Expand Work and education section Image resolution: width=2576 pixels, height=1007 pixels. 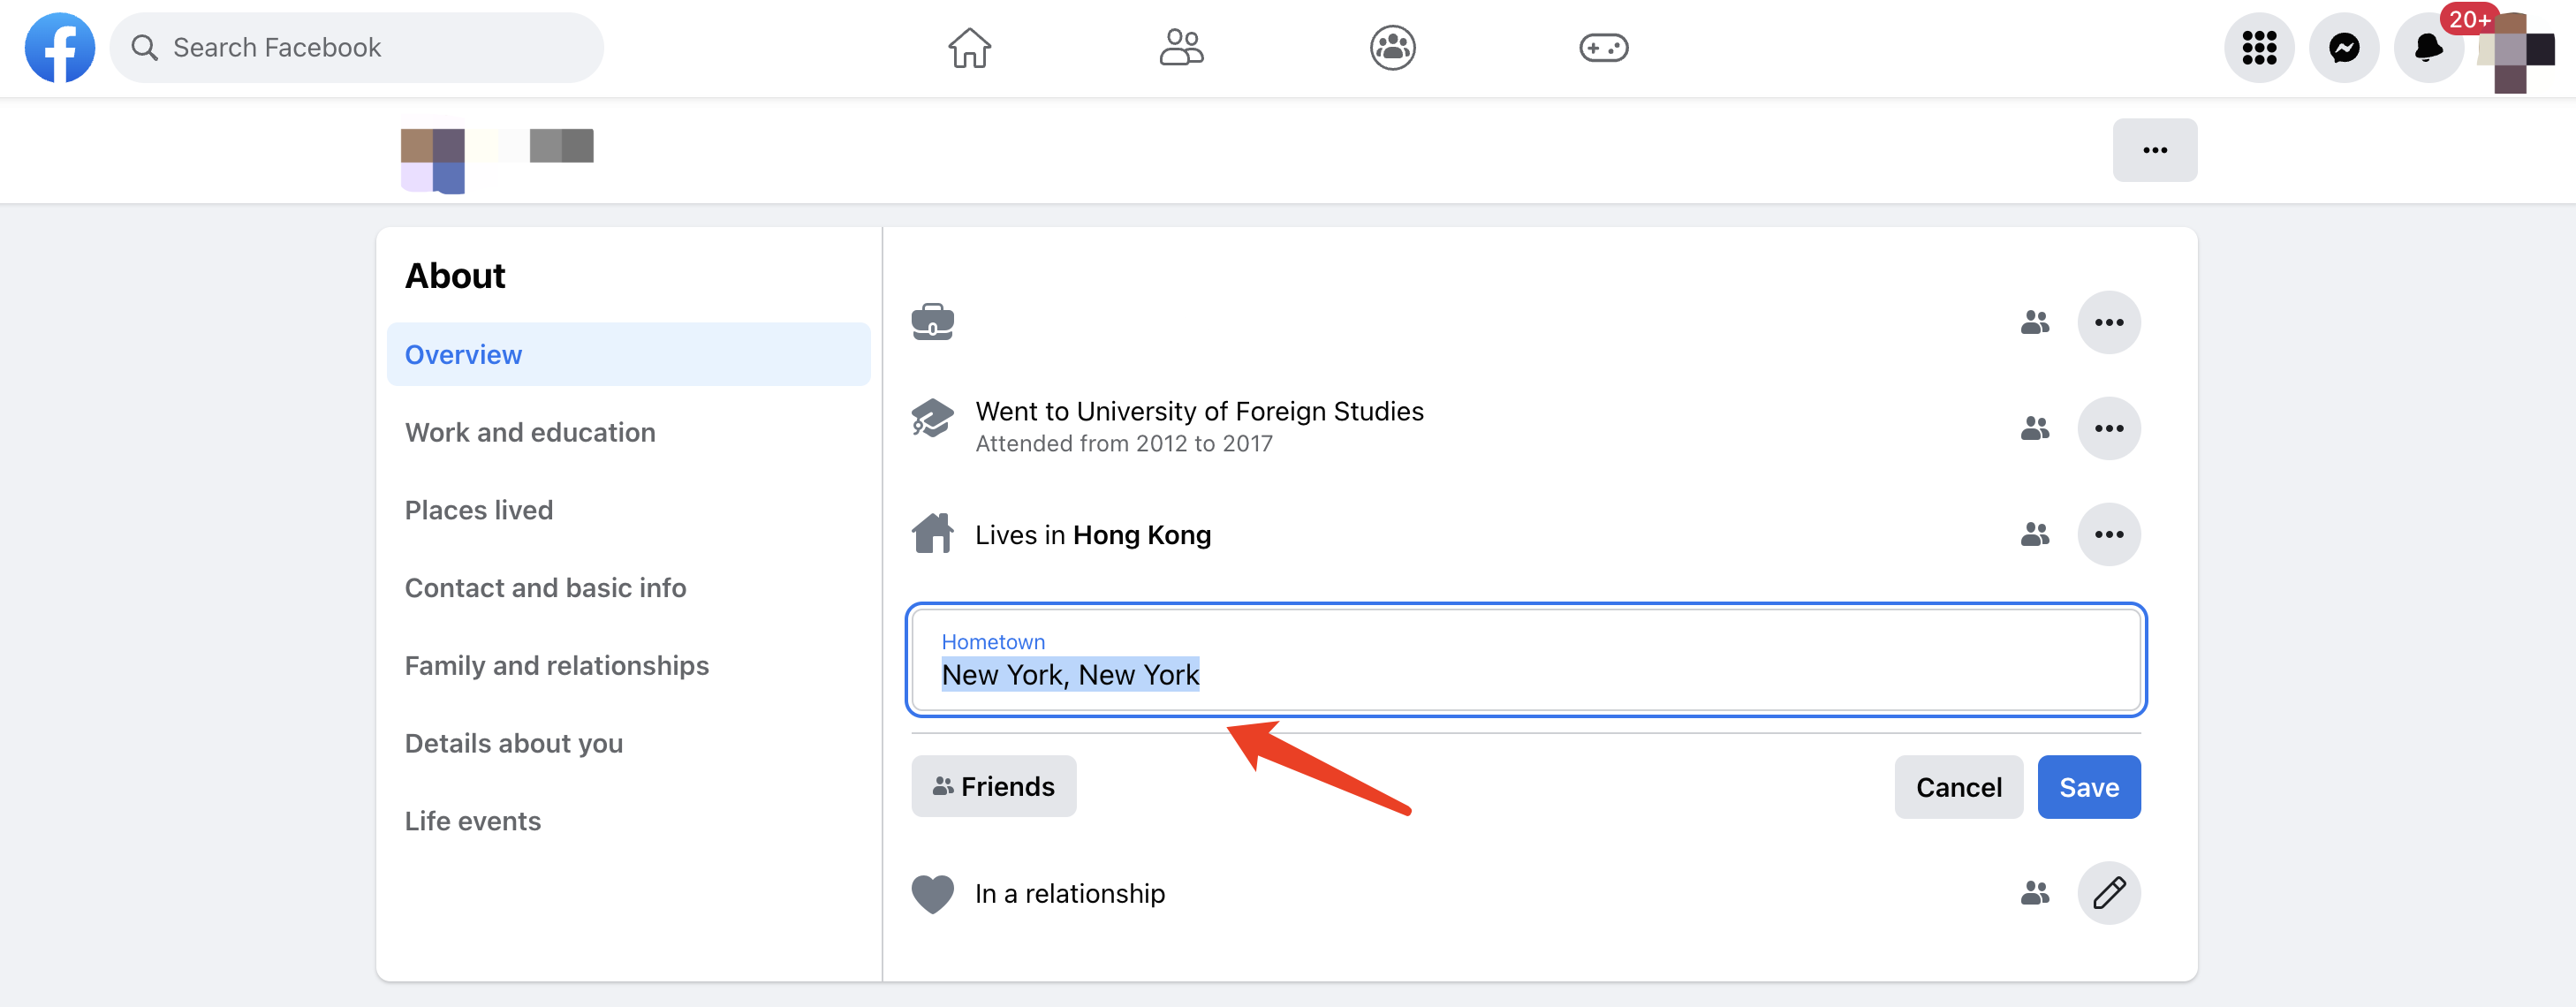(529, 432)
